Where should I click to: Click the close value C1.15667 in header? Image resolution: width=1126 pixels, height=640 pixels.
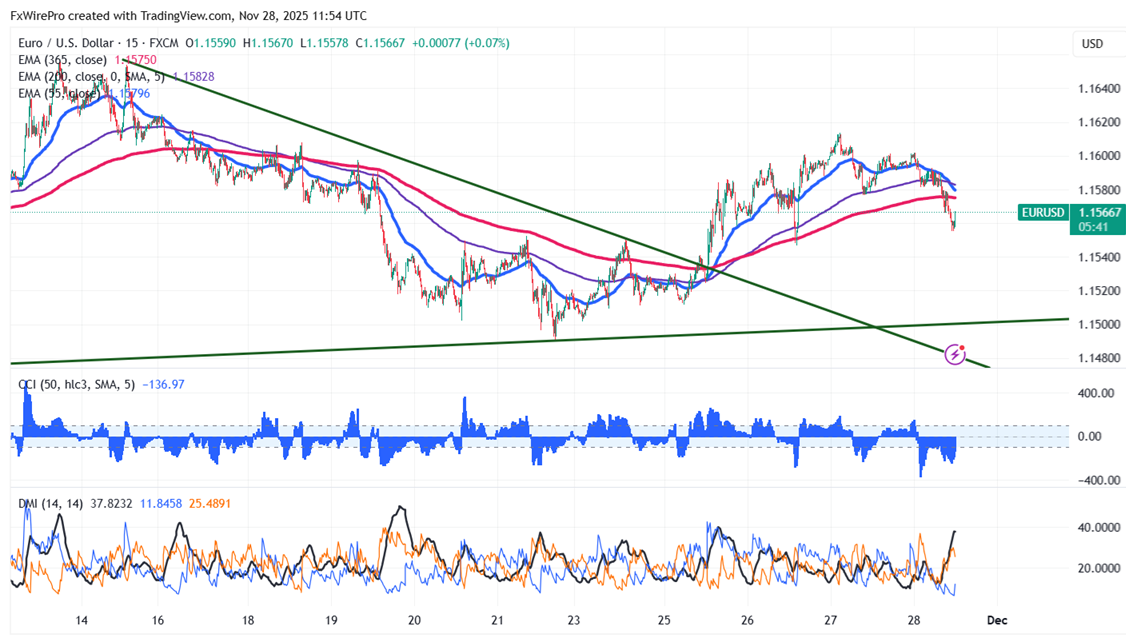click(x=380, y=43)
